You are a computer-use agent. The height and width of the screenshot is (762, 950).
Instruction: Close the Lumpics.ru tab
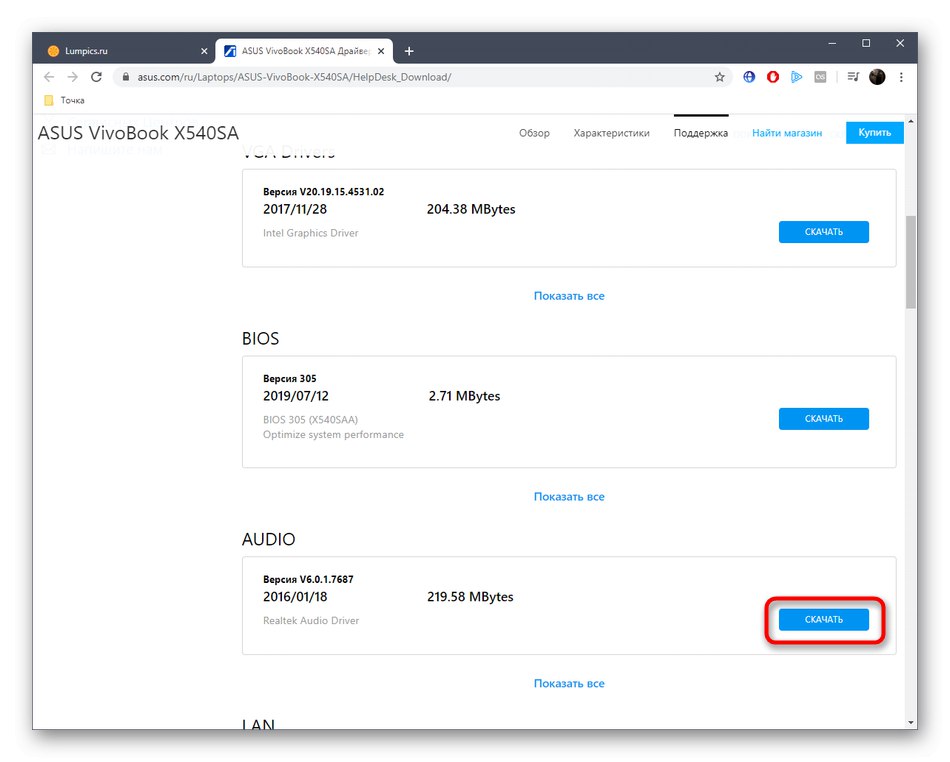pos(204,51)
